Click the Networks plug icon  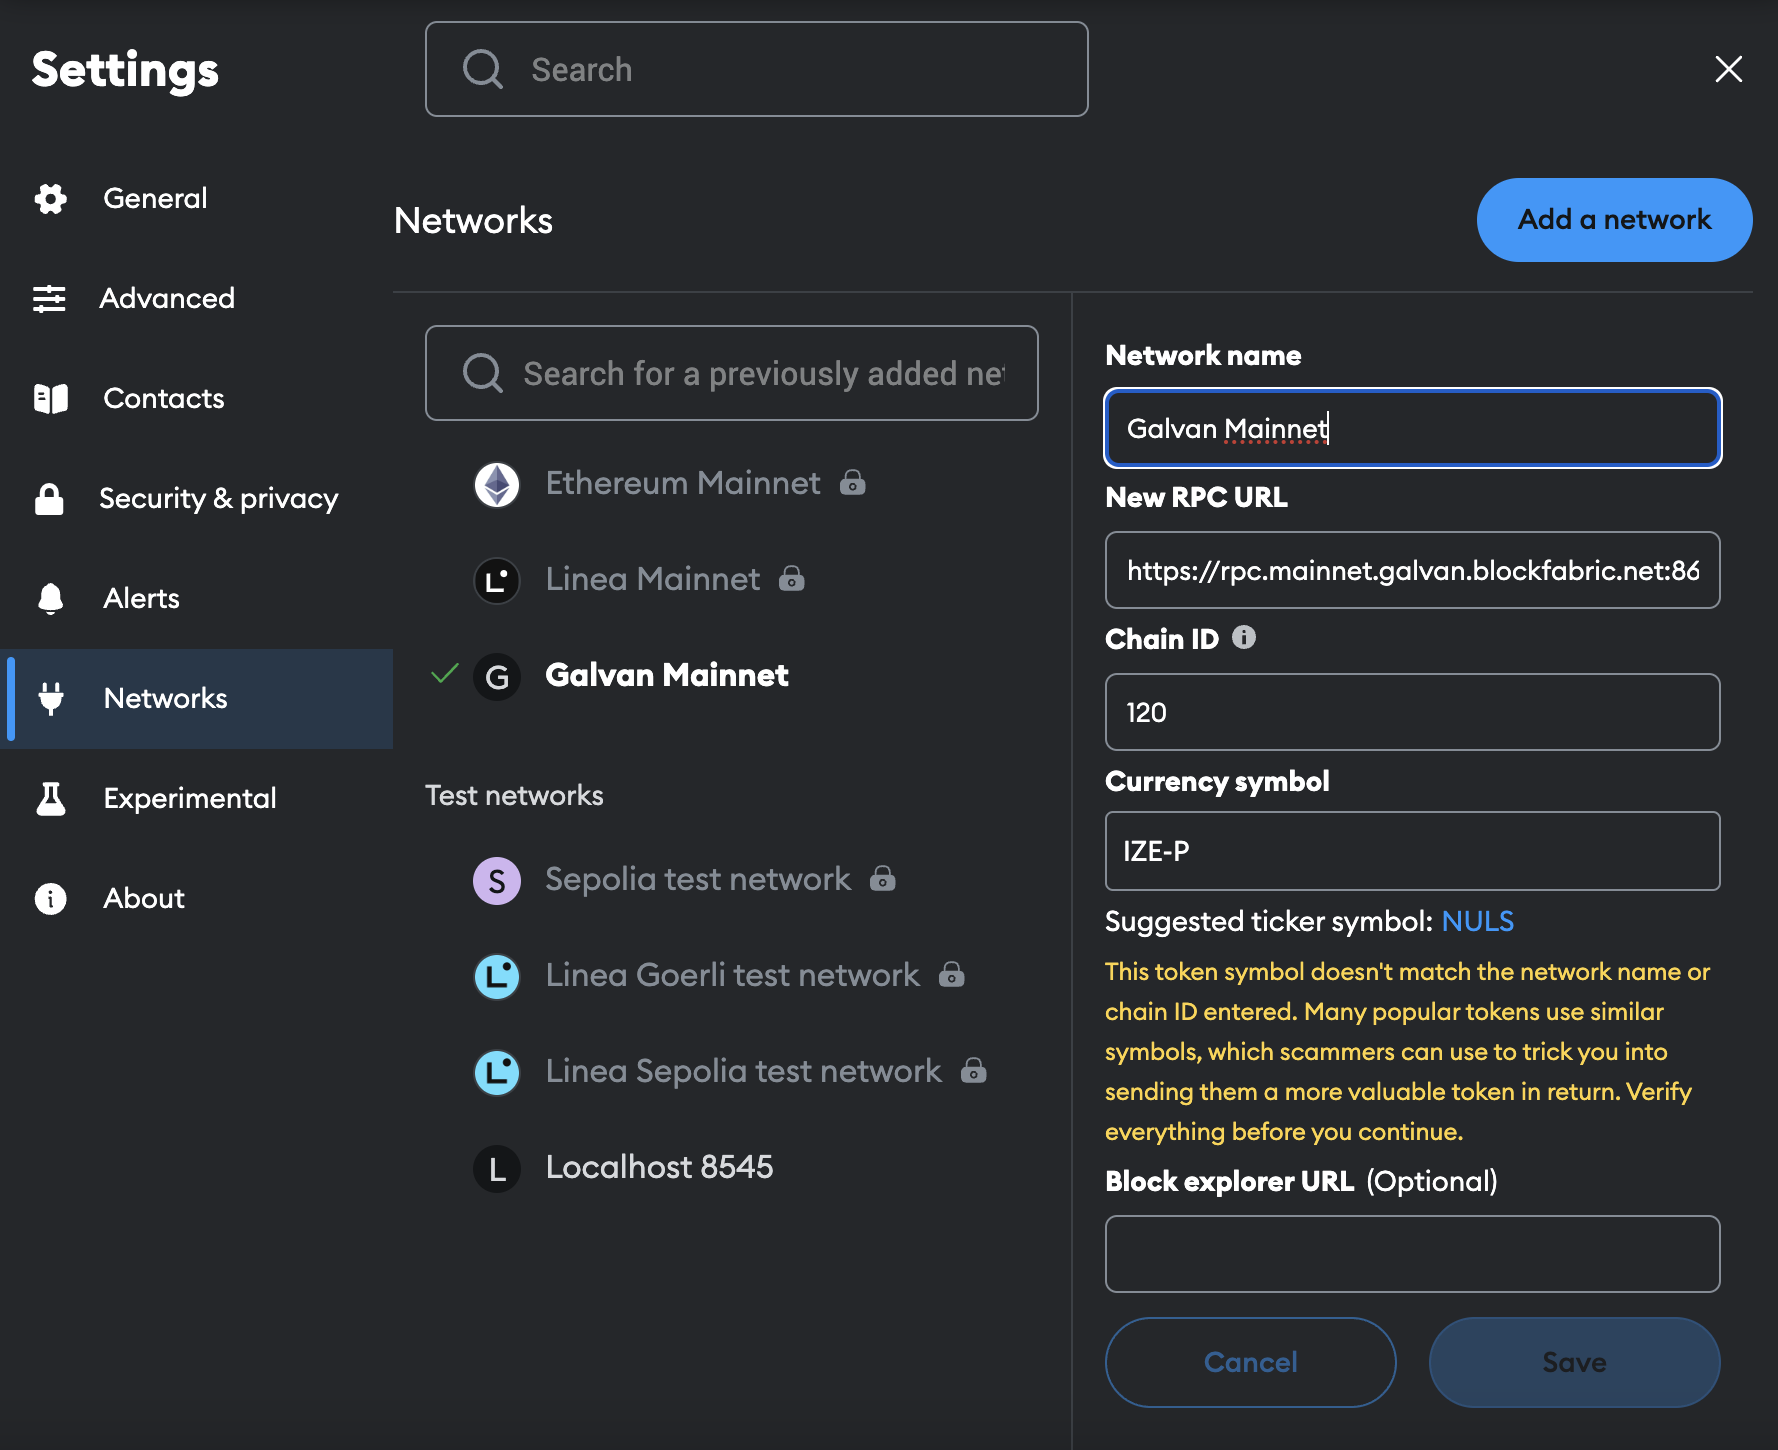click(51, 698)
